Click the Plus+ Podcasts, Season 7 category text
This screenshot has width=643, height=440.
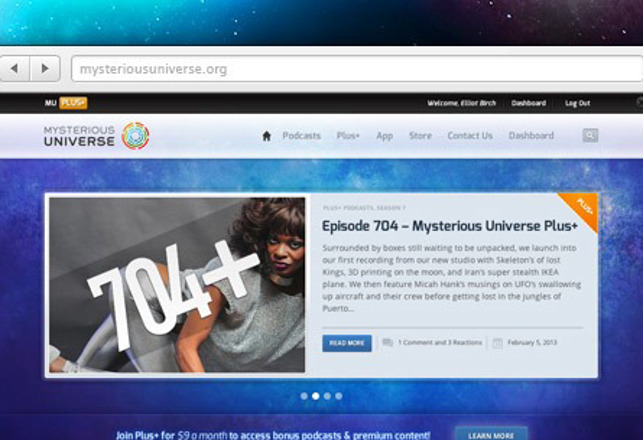coord(364,208)
